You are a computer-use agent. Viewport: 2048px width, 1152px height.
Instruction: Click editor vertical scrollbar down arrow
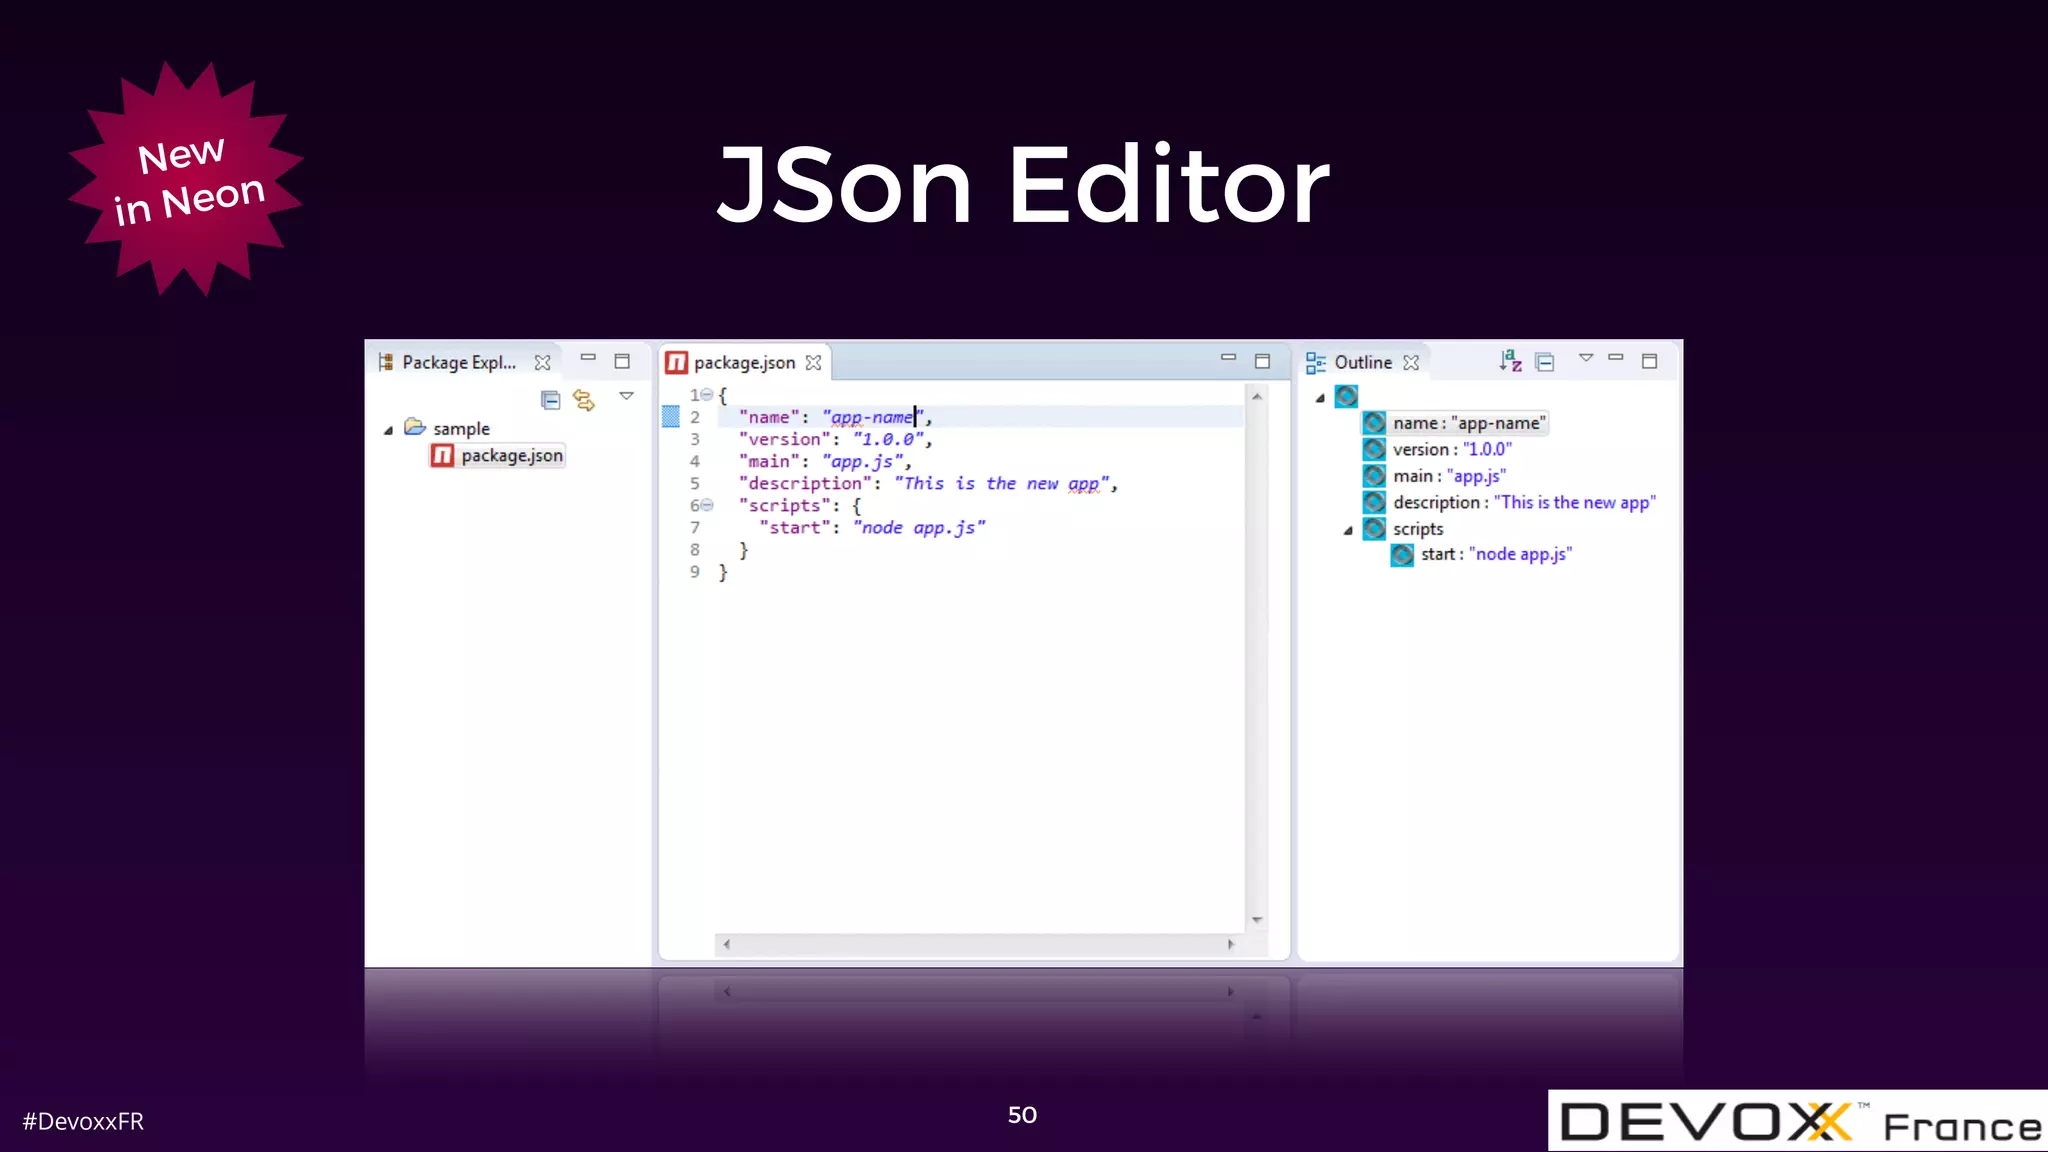pos(1257,919)
